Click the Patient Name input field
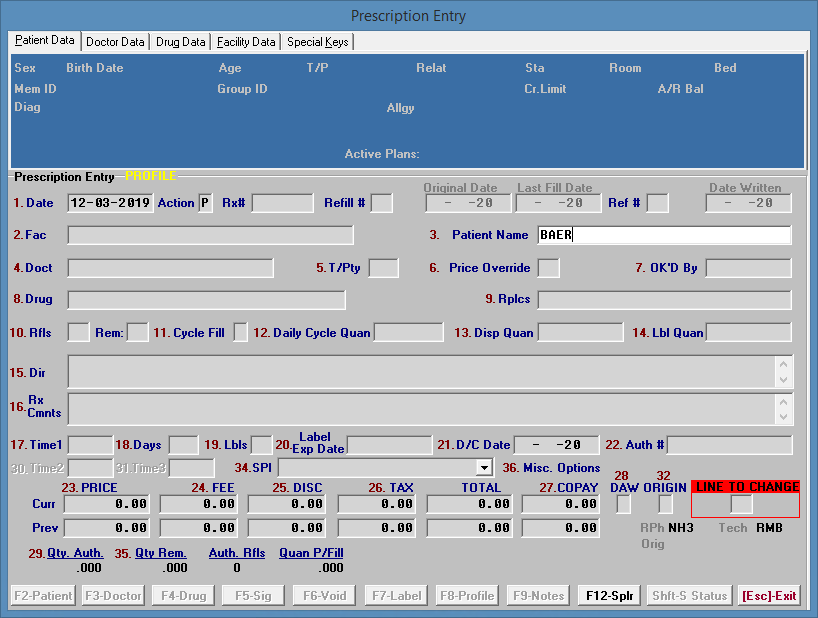Image resolution: width=818 pixels, height=618 pixels. (663, 235)
